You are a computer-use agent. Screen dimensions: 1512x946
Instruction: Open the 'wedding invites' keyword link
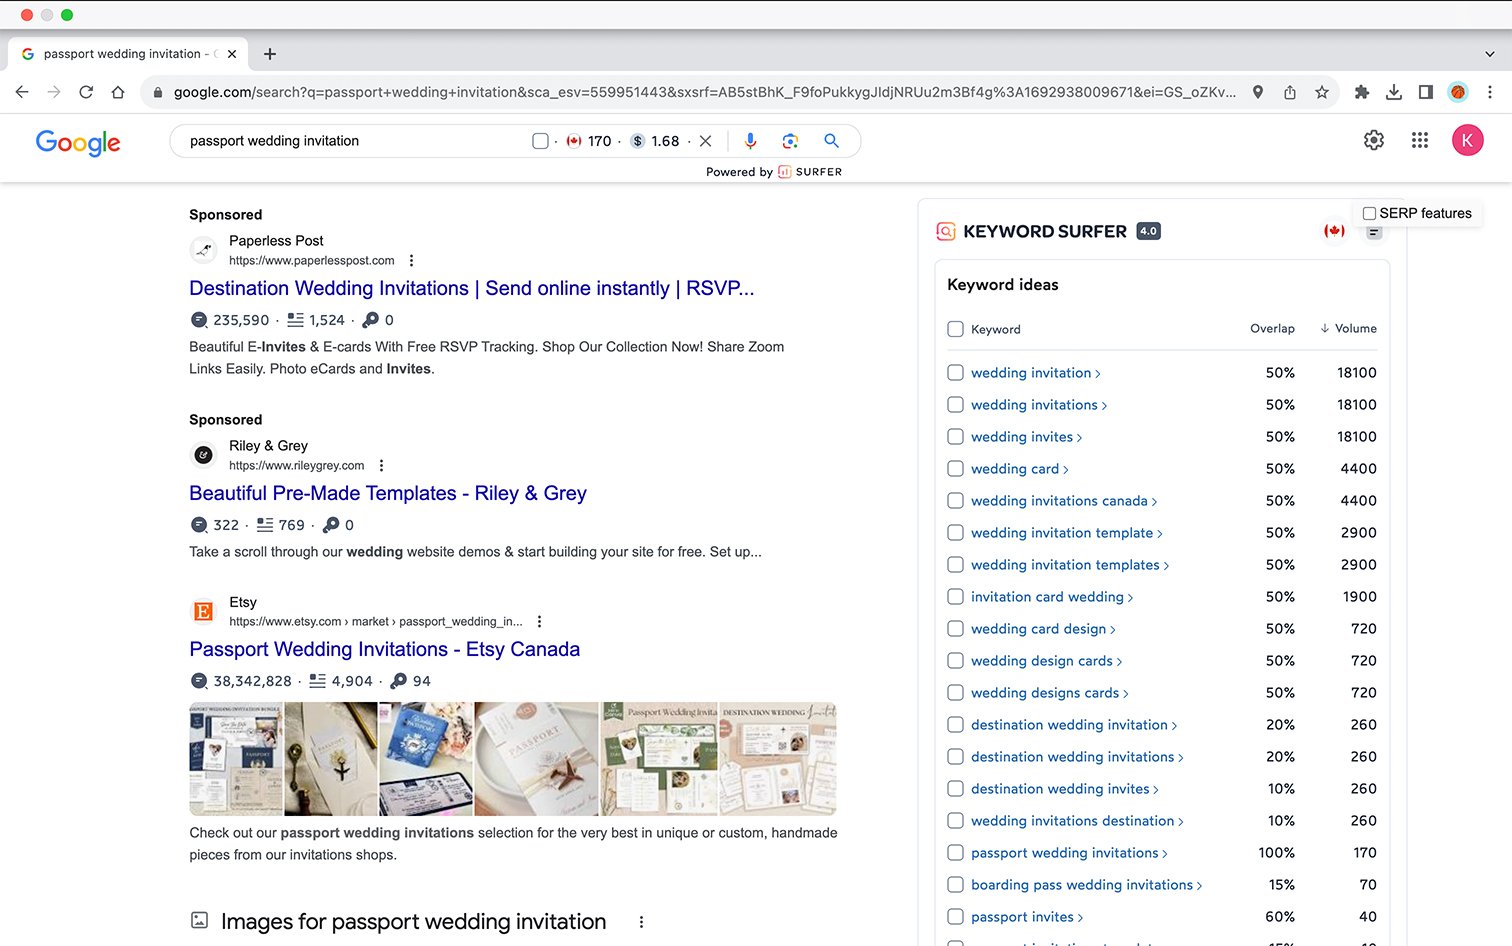point(1026,437)
